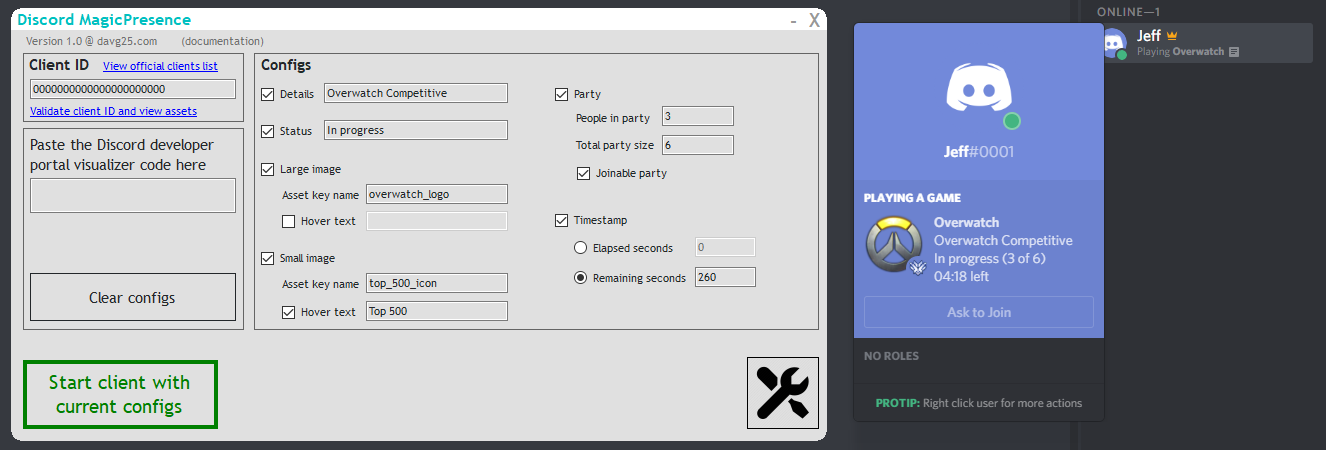Click the People in party field

coord(698,117)
